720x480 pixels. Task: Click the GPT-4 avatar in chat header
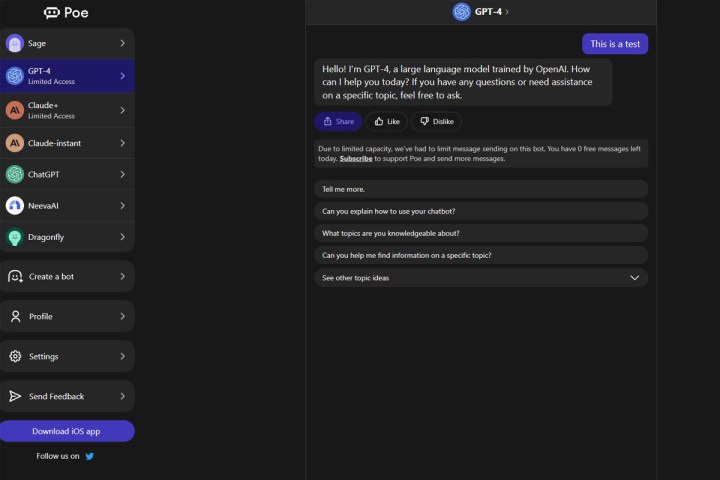pyautogui.click(x=461, y=12)
